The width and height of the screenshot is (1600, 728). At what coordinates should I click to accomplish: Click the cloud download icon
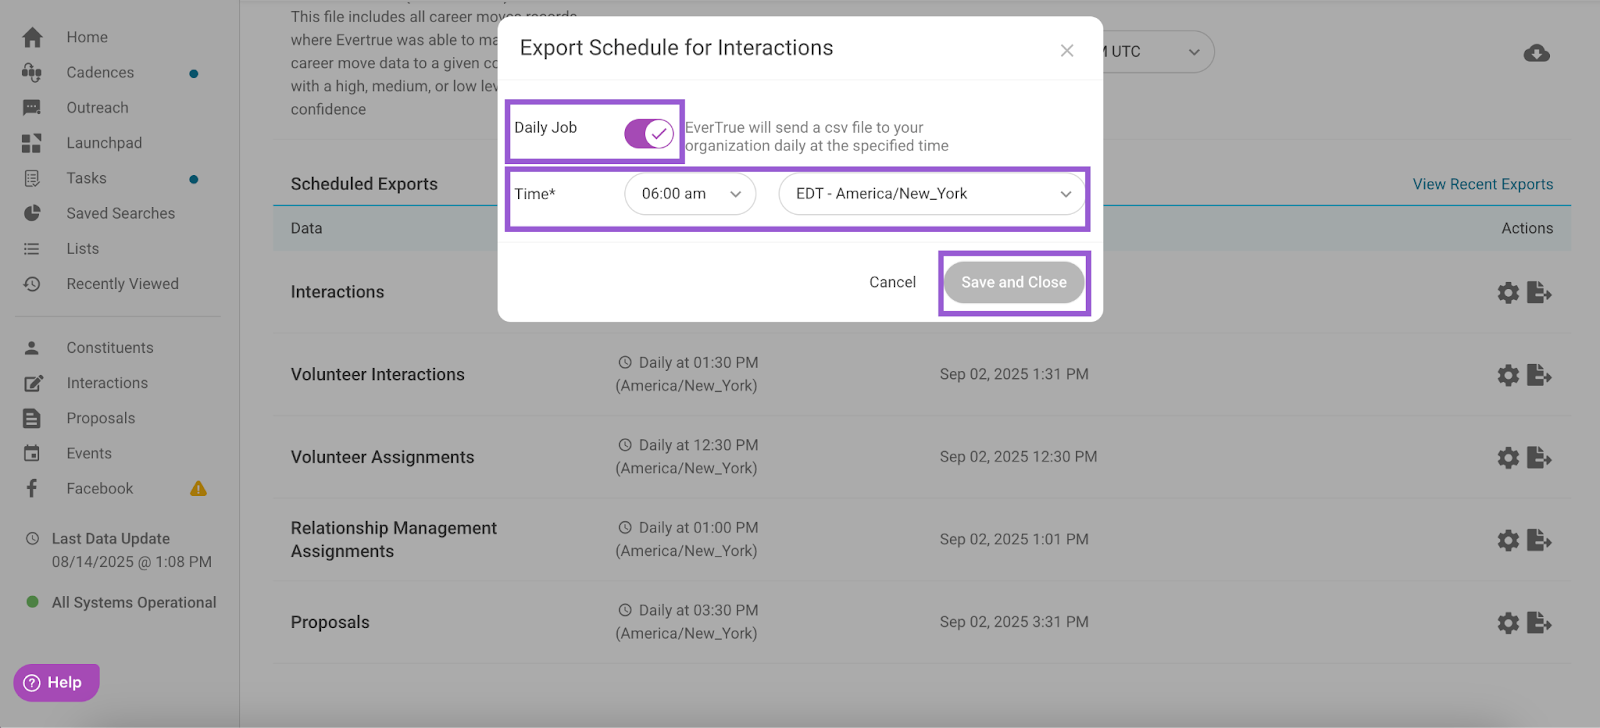point(1536,53)
